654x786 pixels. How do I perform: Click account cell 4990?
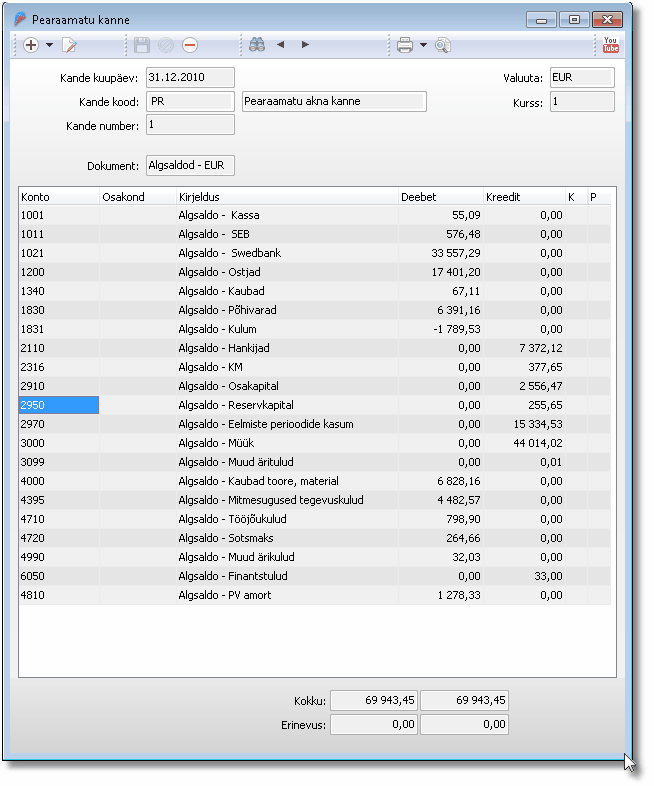59,557
